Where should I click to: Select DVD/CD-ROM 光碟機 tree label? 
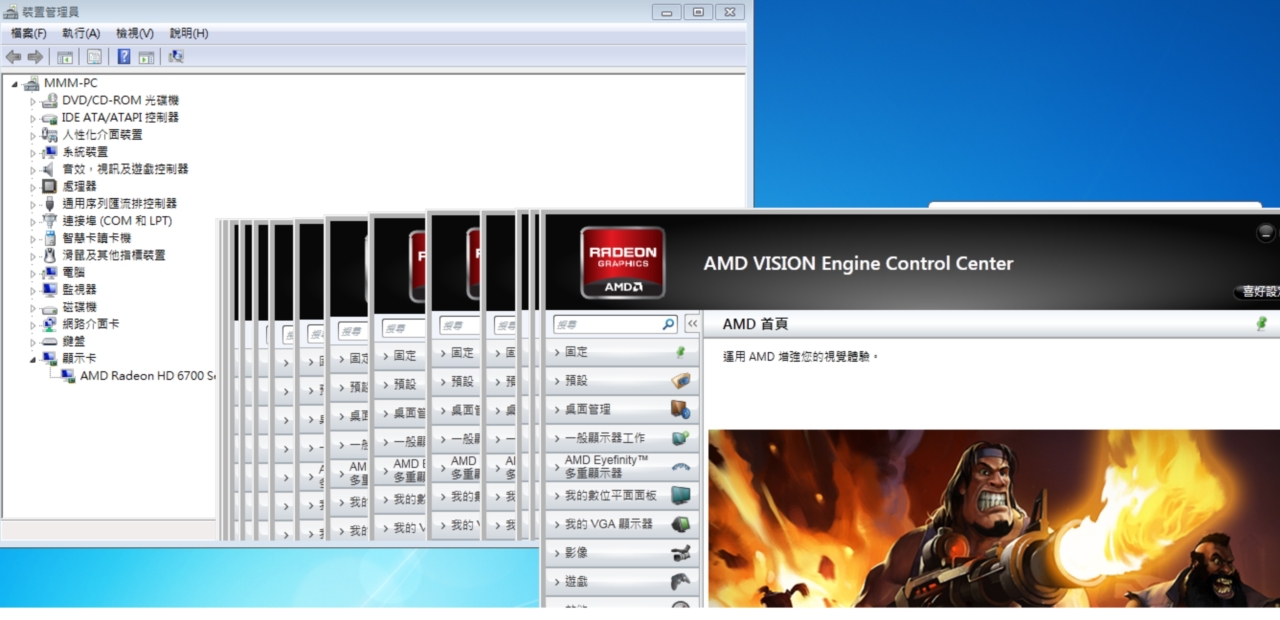pyautogui.click(x=121, y=101)
